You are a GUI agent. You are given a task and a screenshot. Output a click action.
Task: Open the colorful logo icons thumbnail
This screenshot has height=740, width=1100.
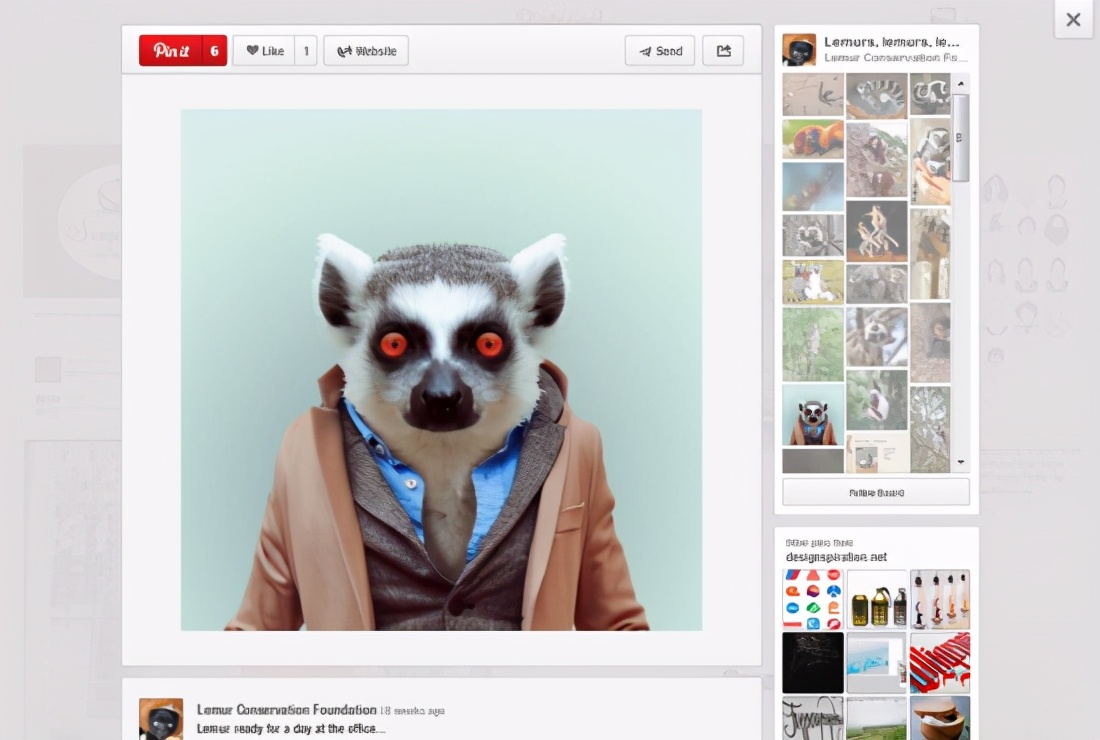click(813, 600)
